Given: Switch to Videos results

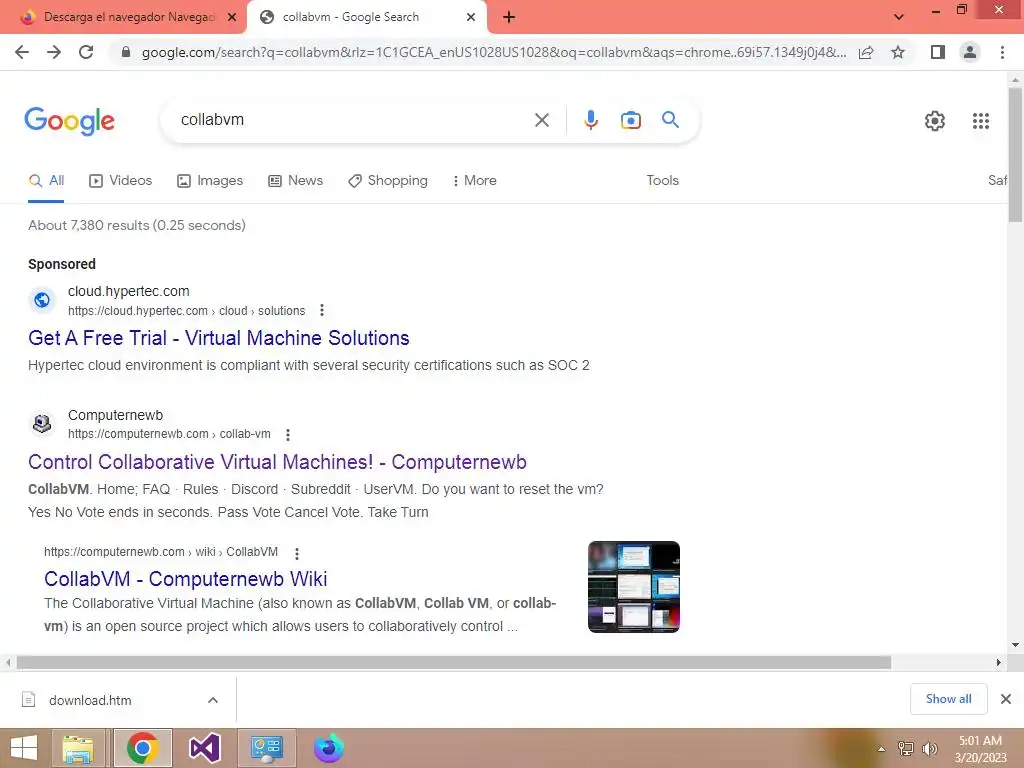Looking at the screenshot, I should point(121,181).
